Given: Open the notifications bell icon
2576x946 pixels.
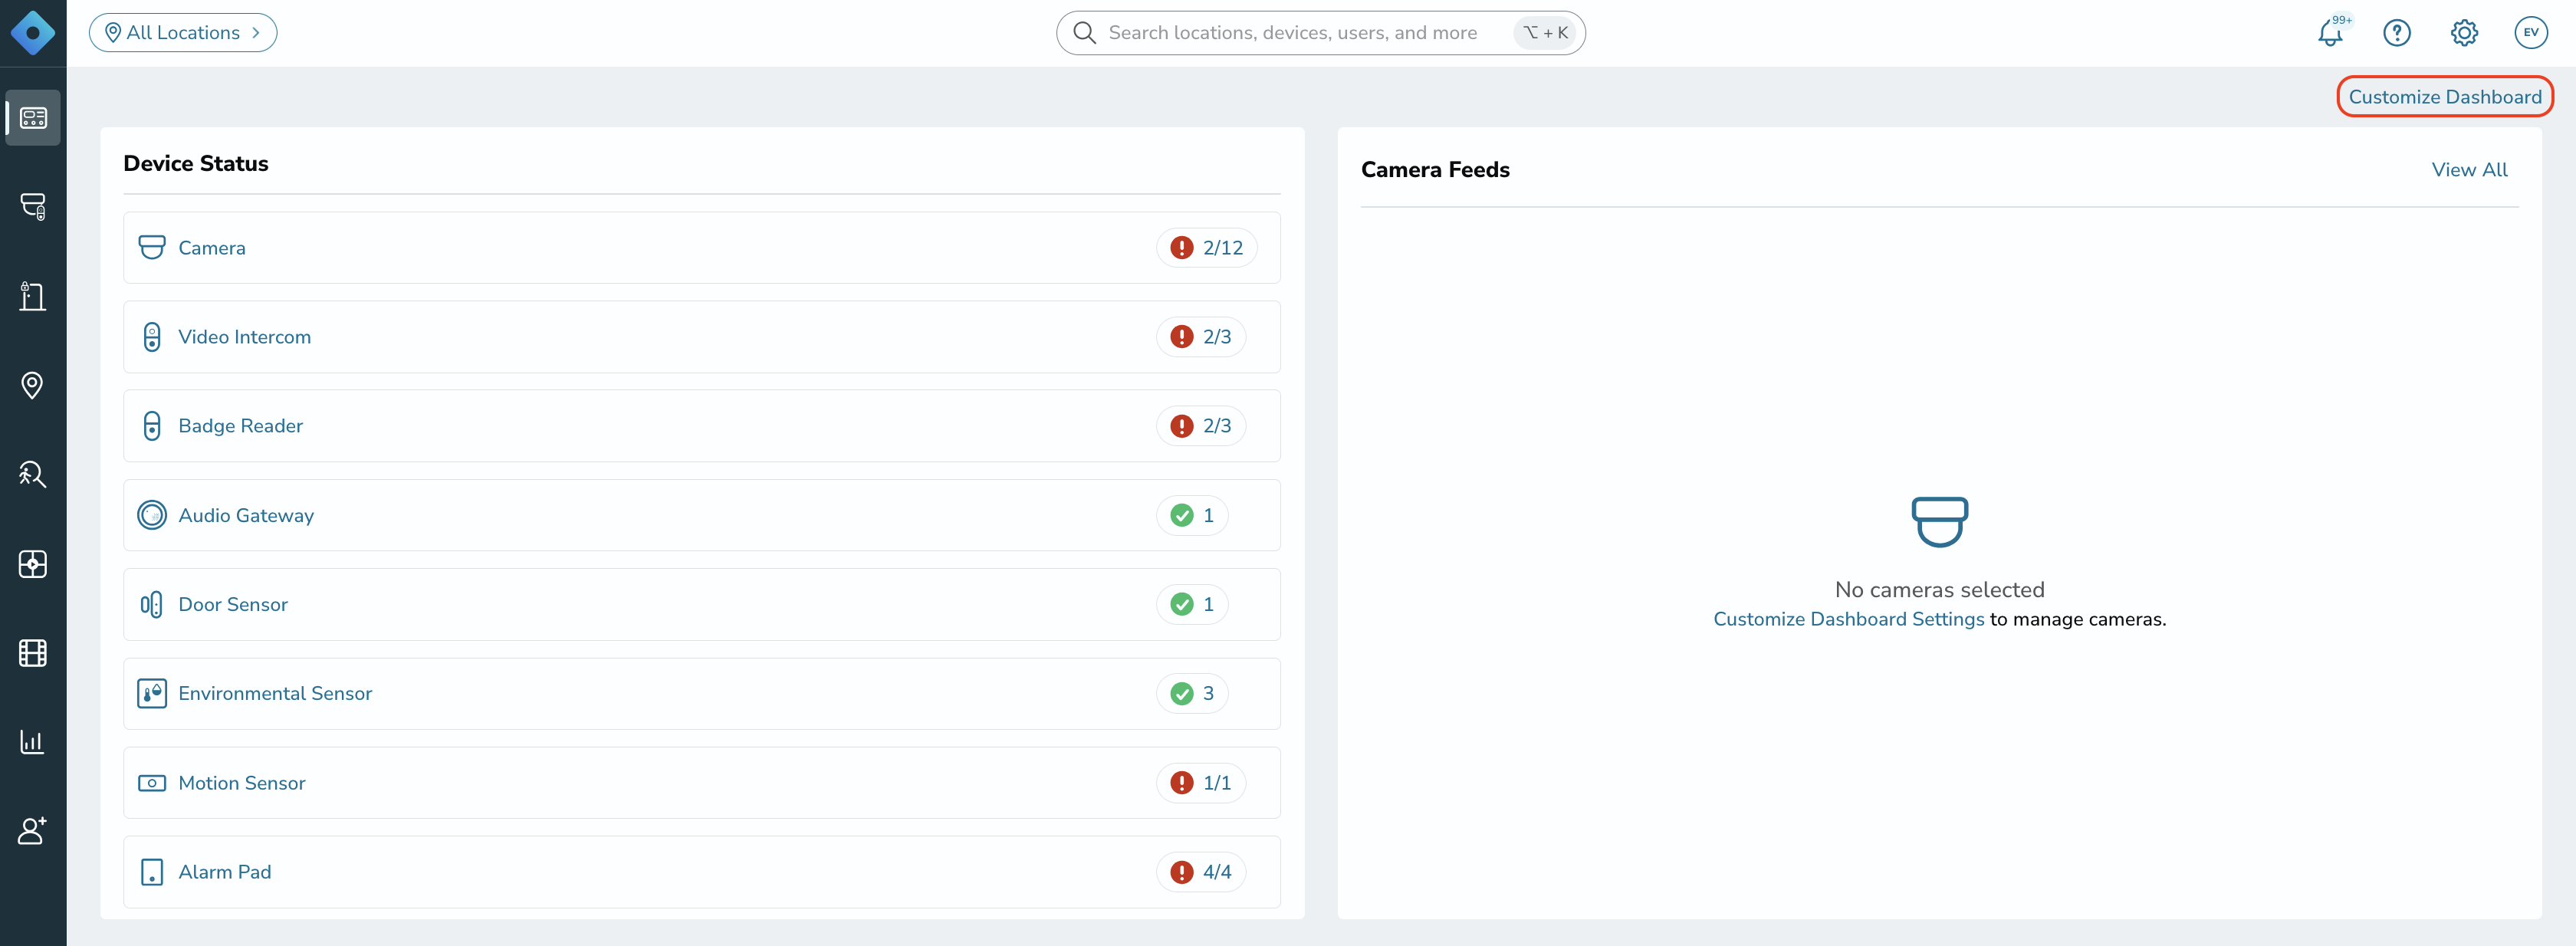Looking at the screenshot, I should pyautogui.click(x=2331, y=33).
